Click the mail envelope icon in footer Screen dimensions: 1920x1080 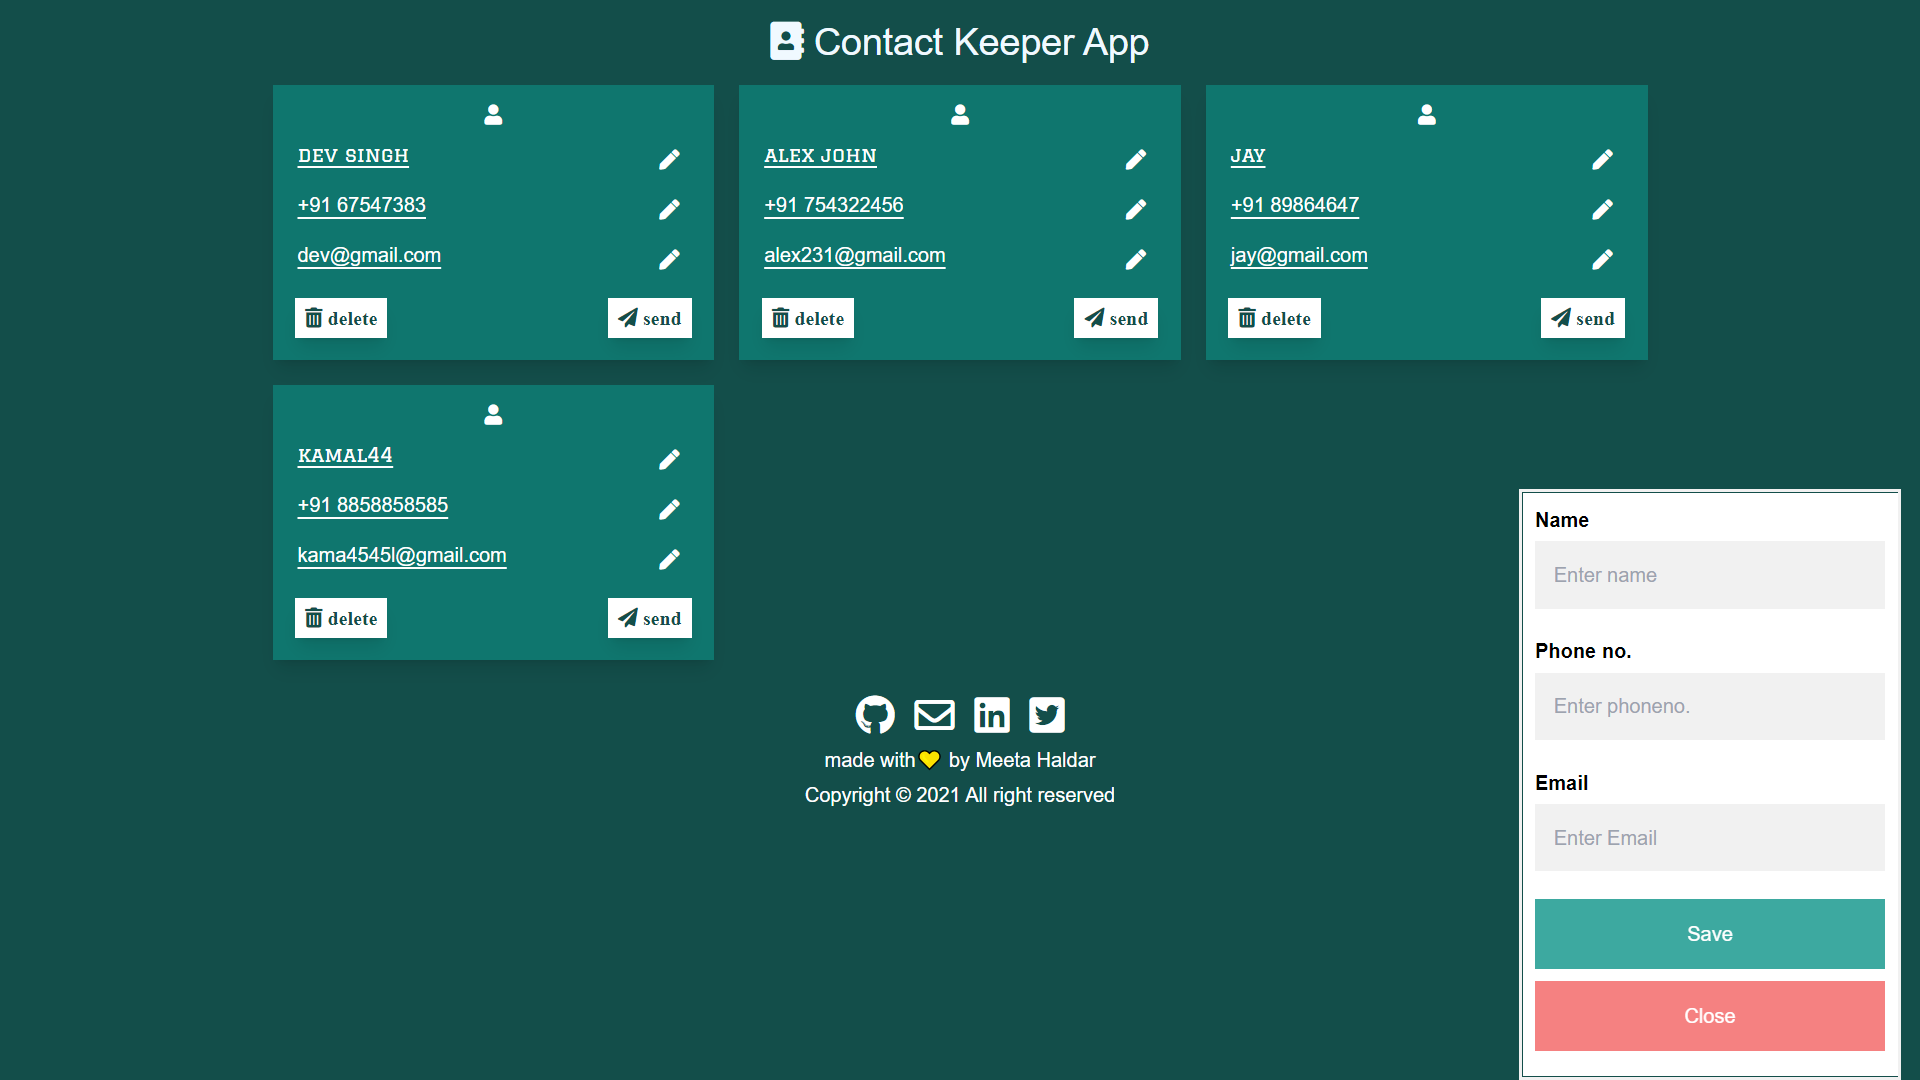click(934, 715)
